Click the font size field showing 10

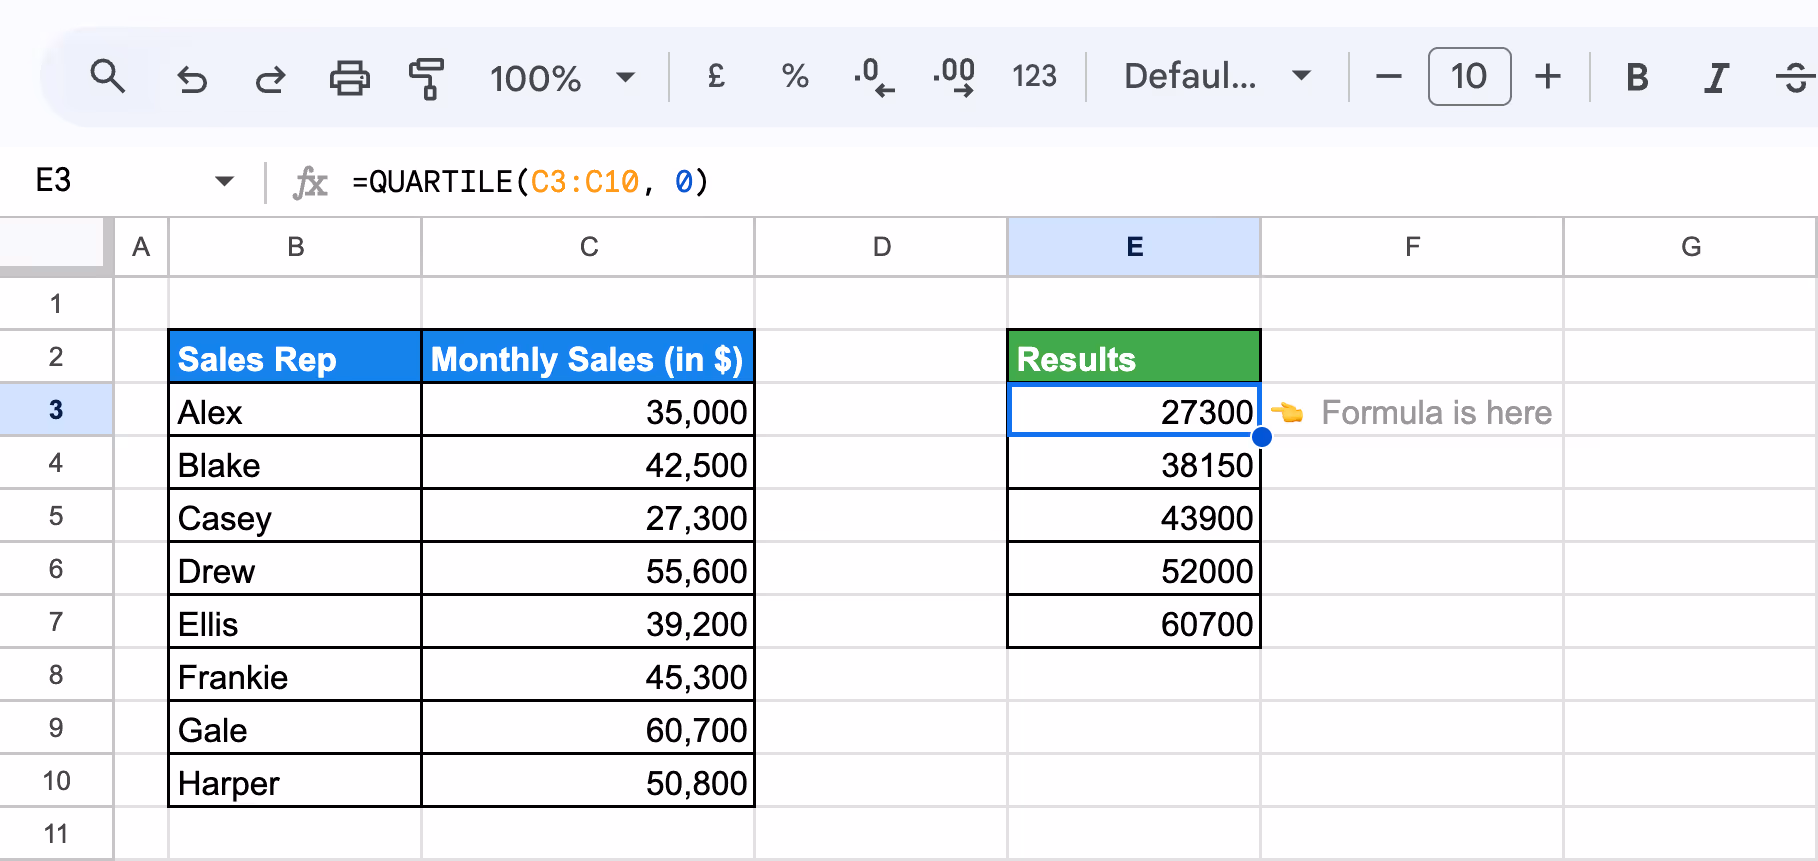pos(1469,76)
